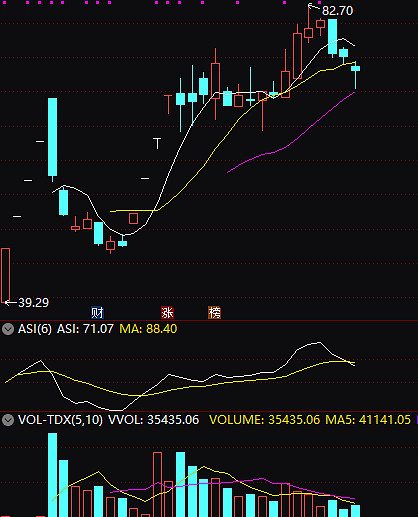
Task: Click the VVOL: 35435.06 value text
Action: (x=153, y=420)
